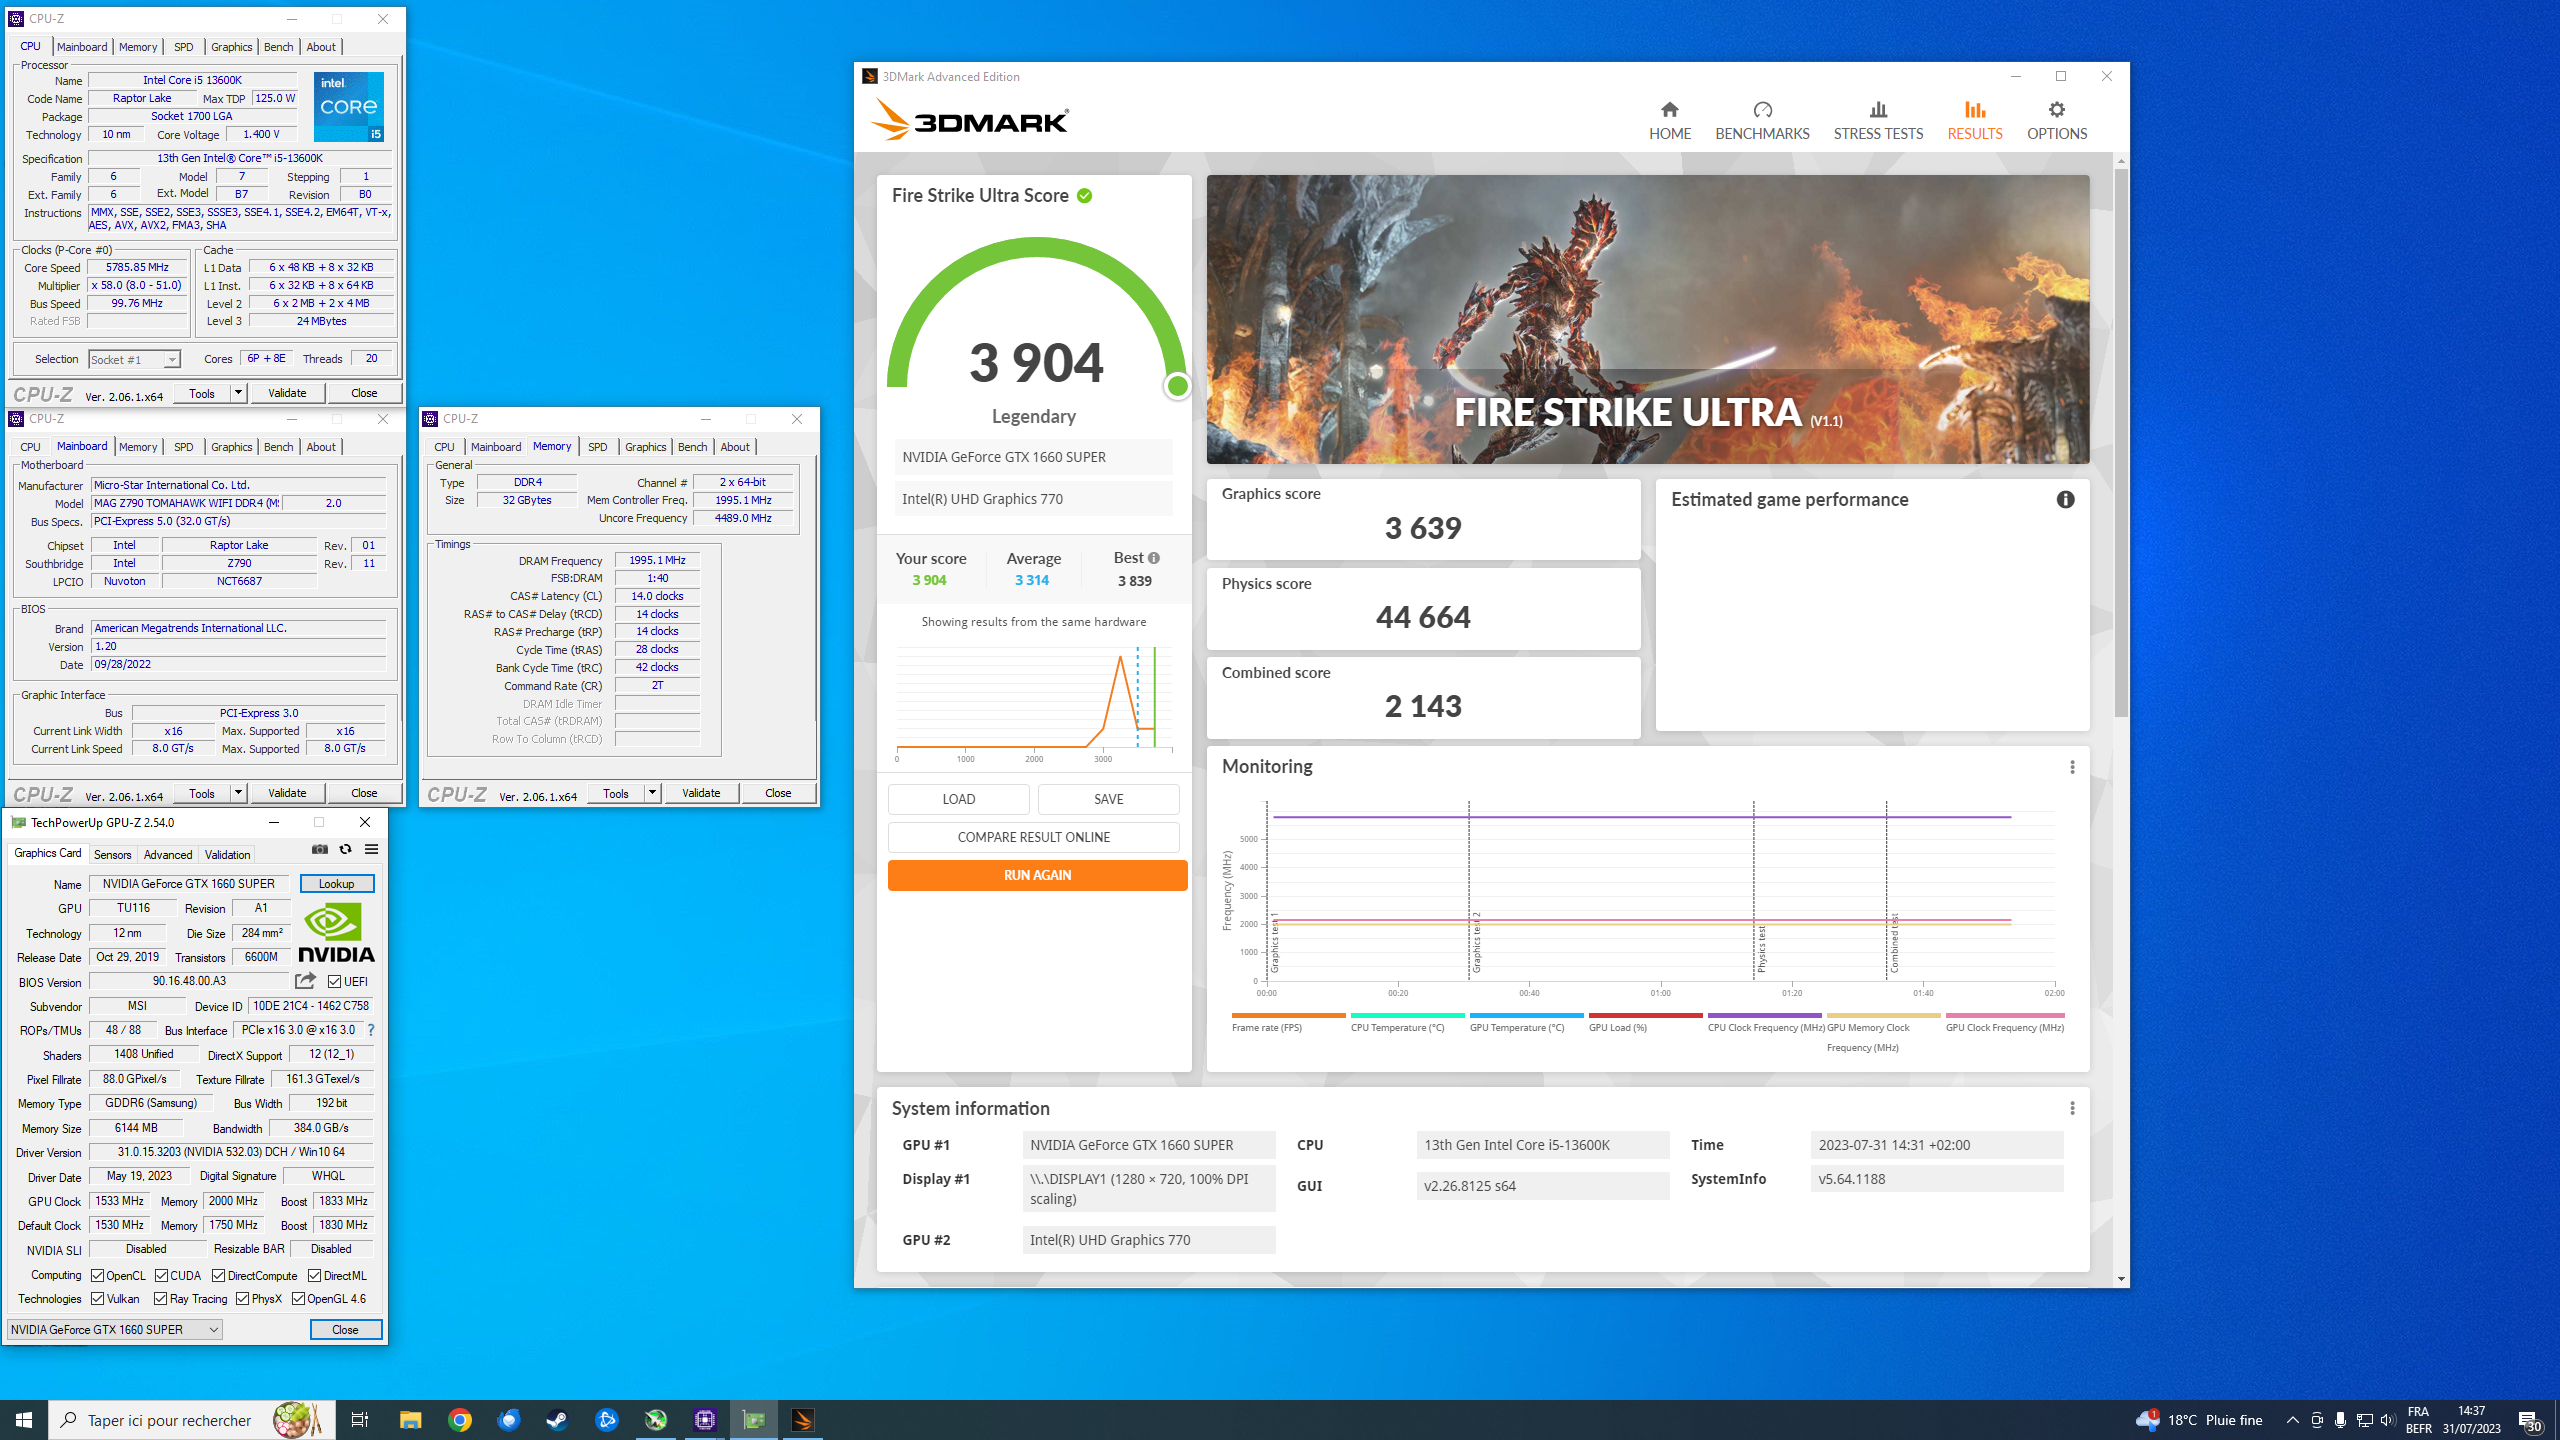
Task: Open Graphics tab in CPU-Z Mainboard window
Action: pyautogui.click(x=231, y=447)
